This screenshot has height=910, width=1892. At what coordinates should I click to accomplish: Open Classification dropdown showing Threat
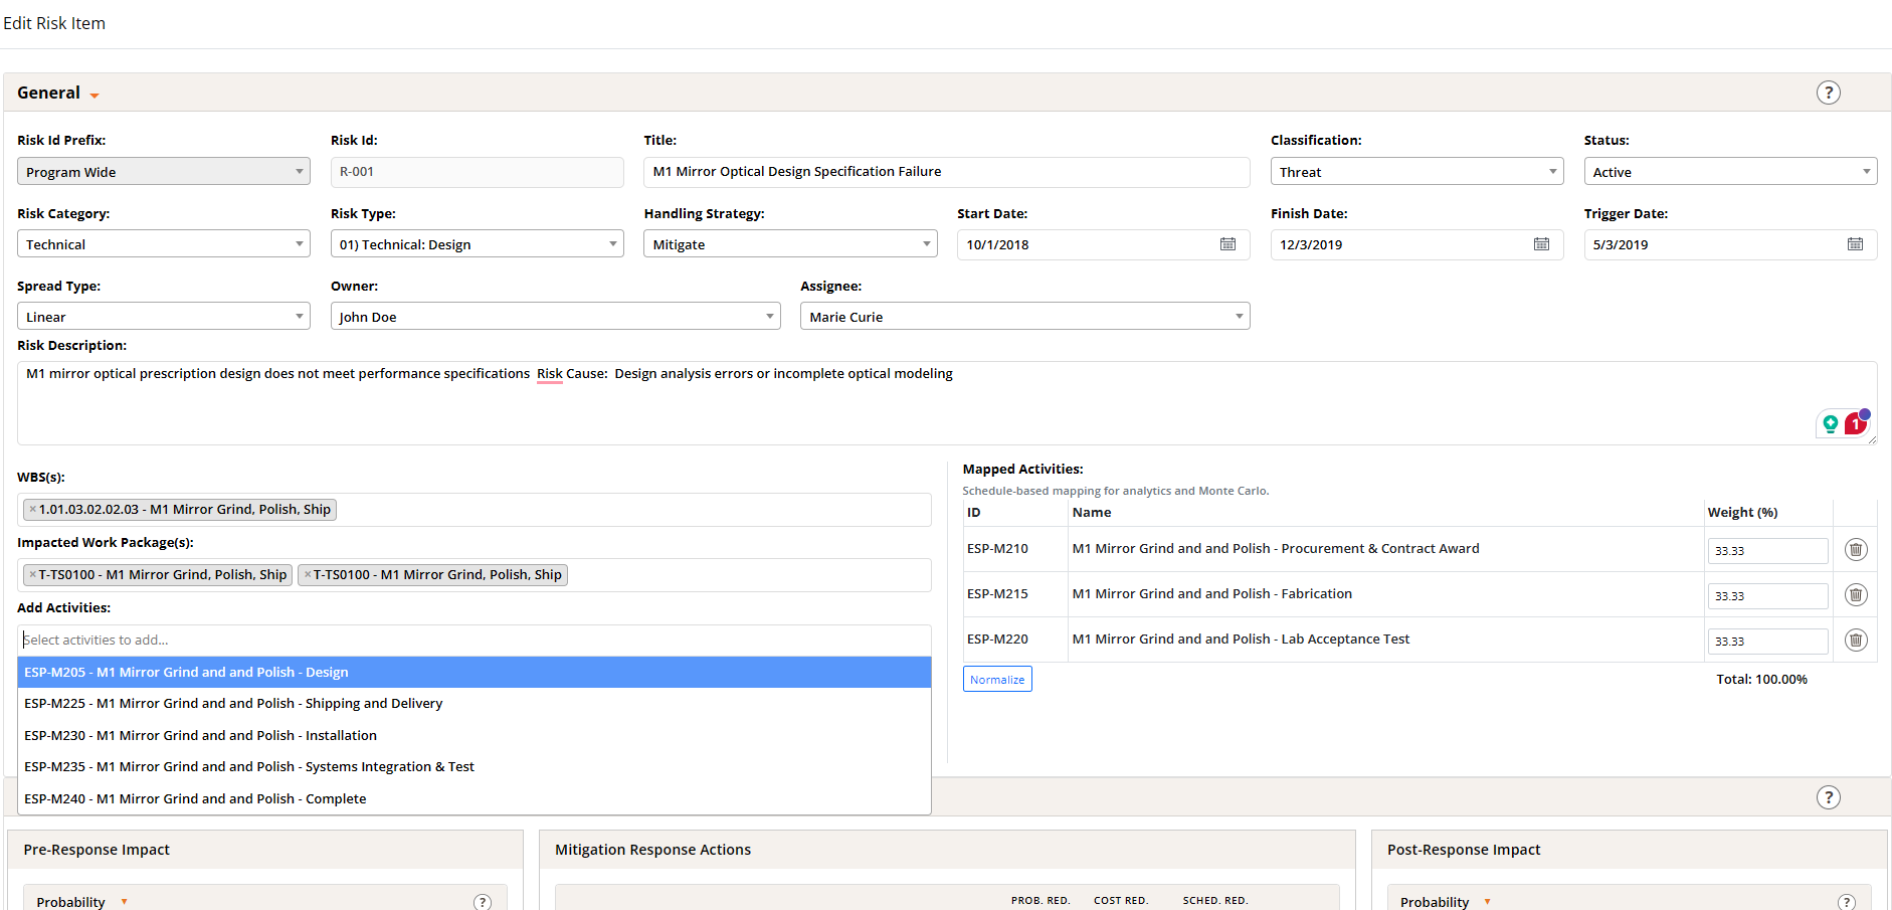[1416, 171]
